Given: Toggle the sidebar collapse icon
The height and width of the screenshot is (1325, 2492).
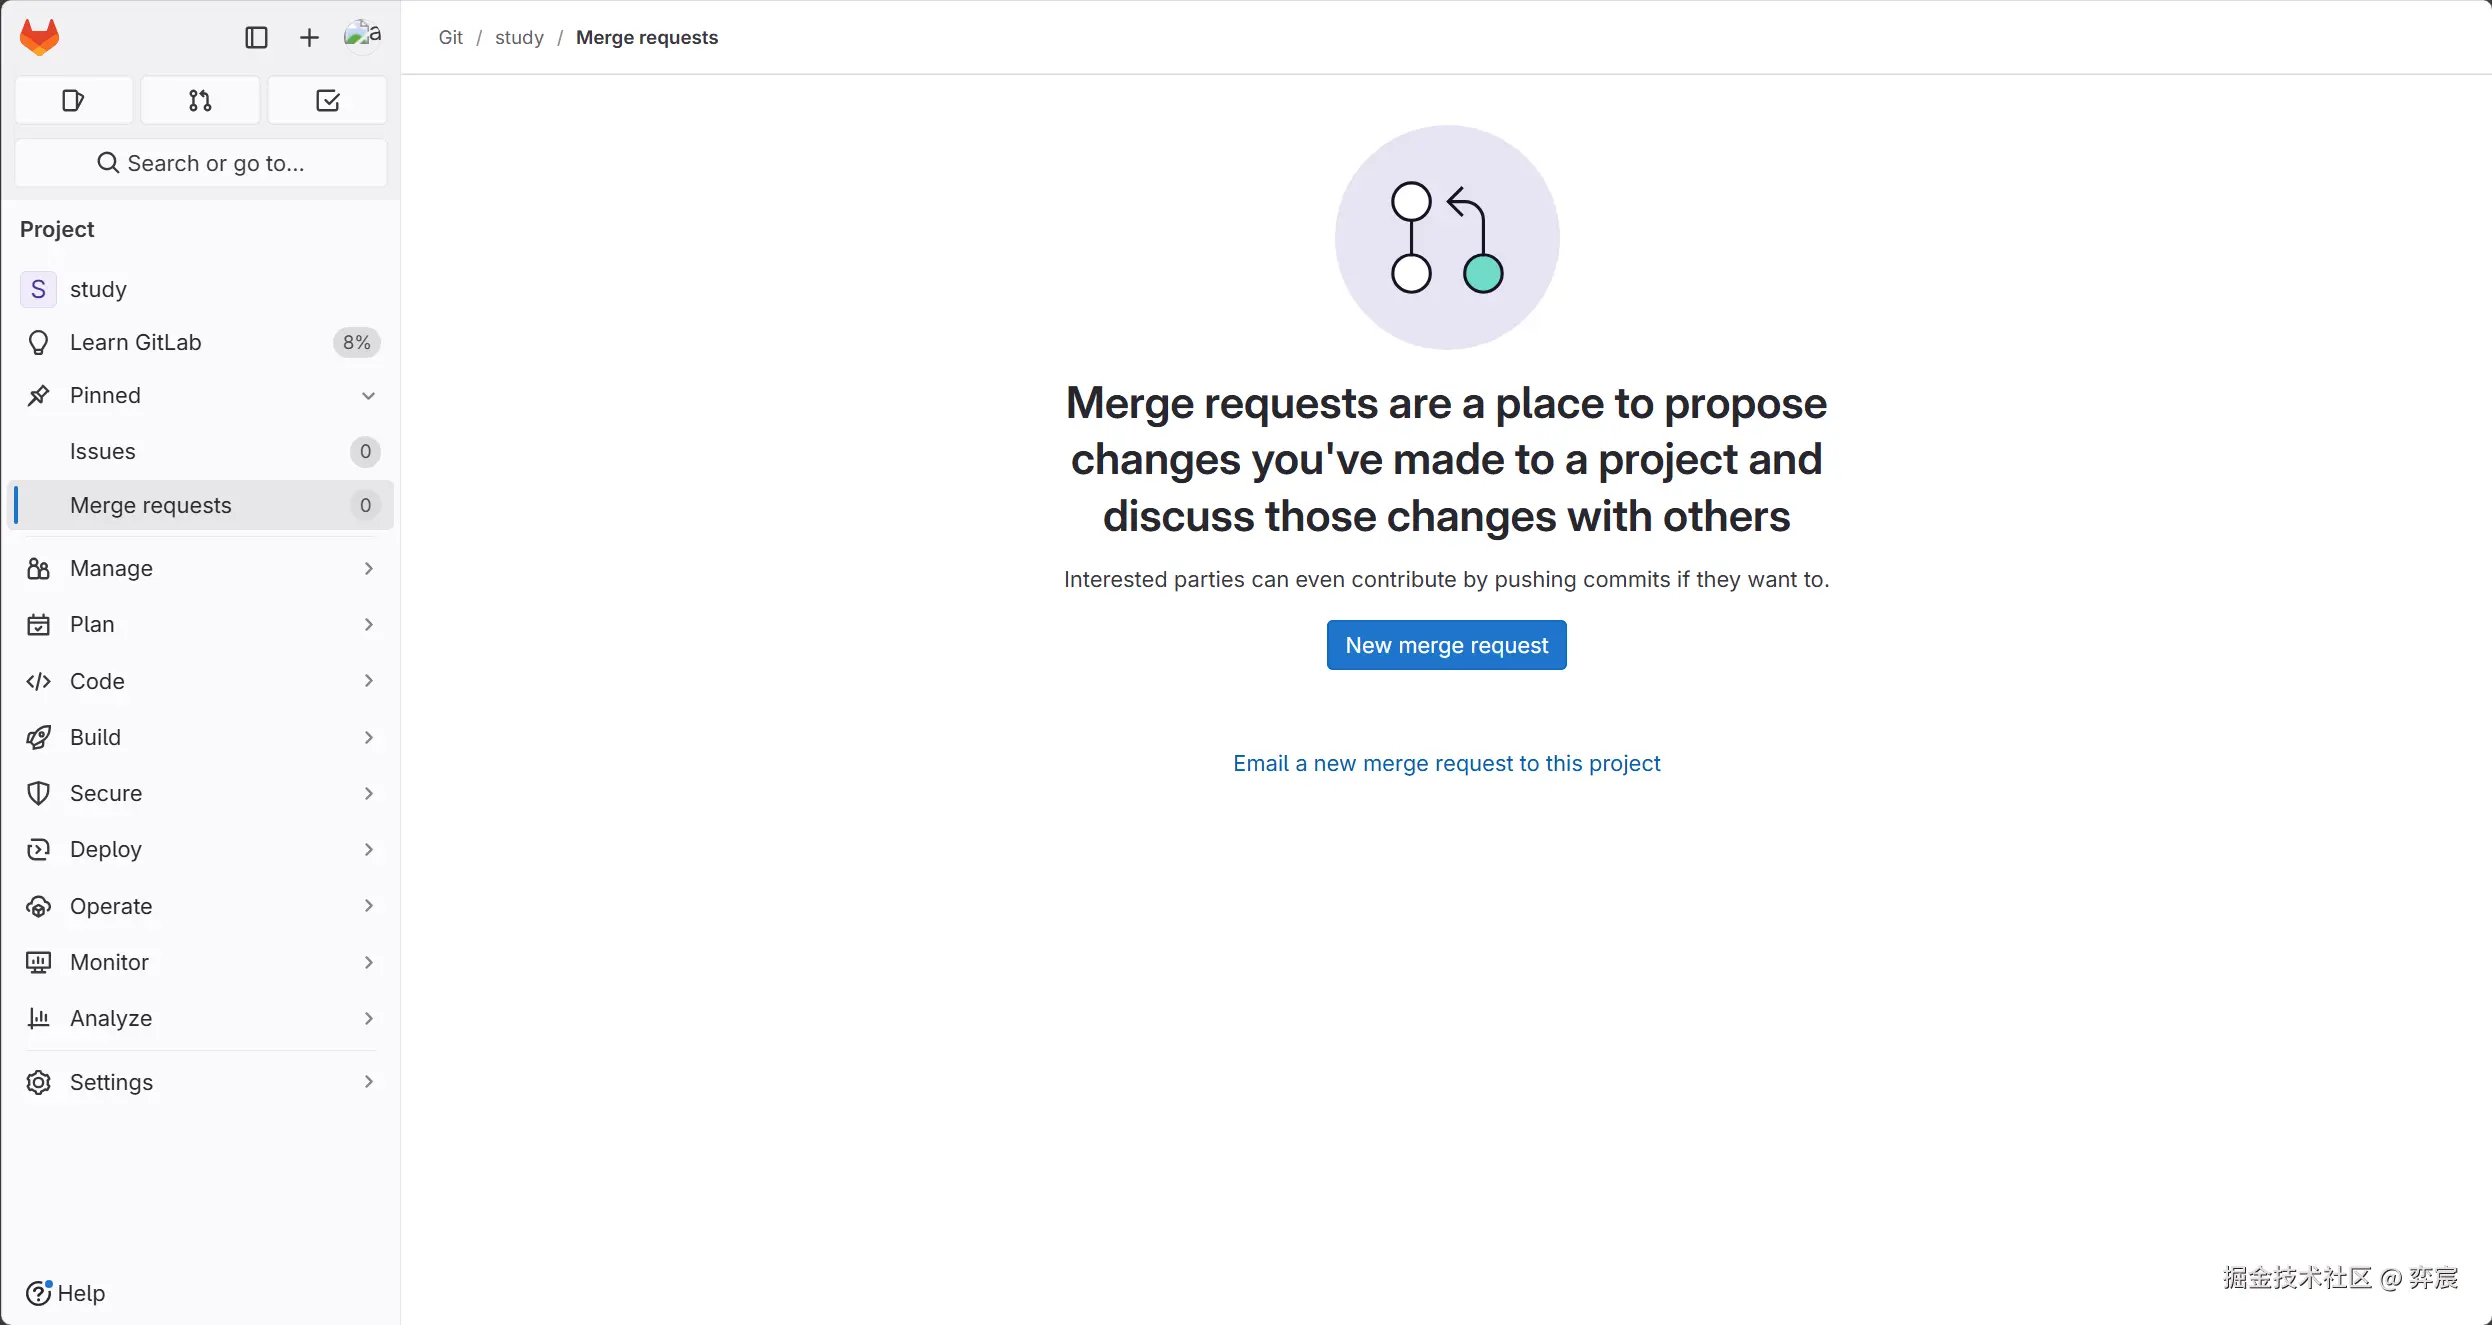Looking at the screenshot, I should (x=256, y=37).
